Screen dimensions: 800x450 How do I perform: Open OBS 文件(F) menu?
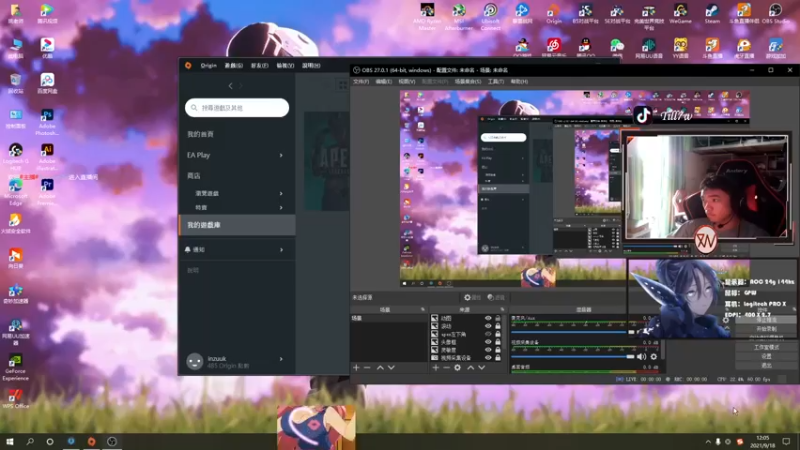pyautogui.click(x=361, y=81)
